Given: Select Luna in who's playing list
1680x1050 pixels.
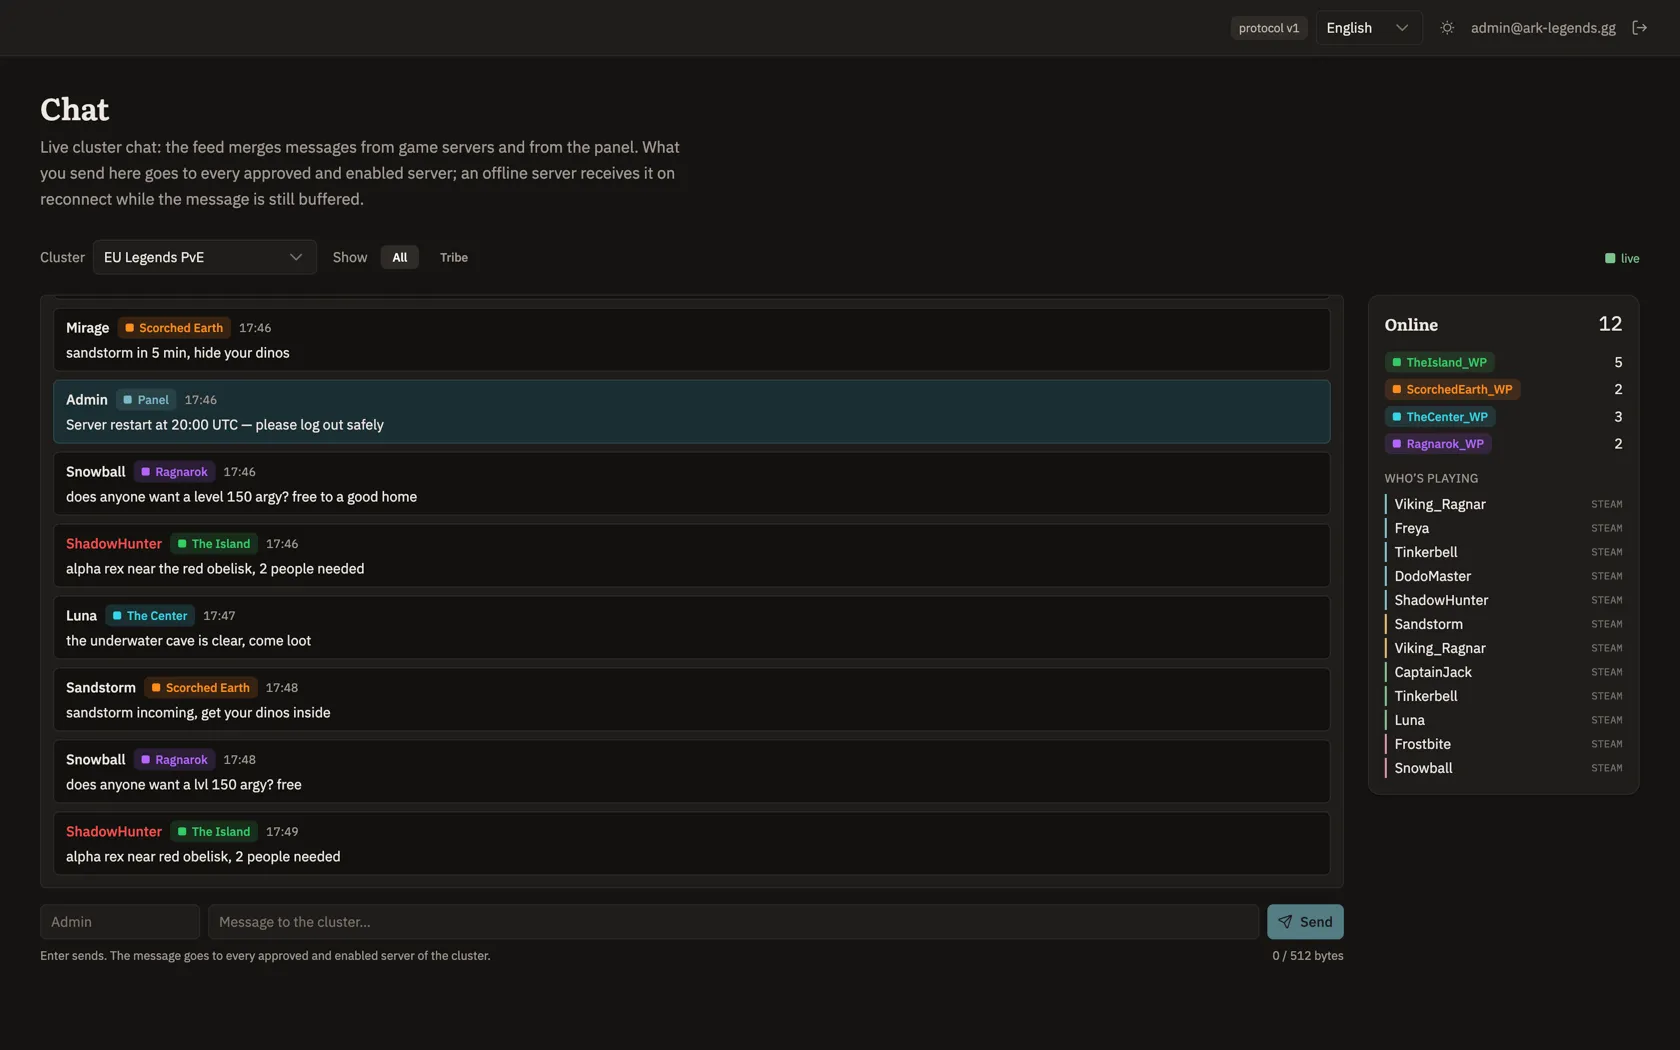Looking at the screenshot, I should pos(1503,720).
